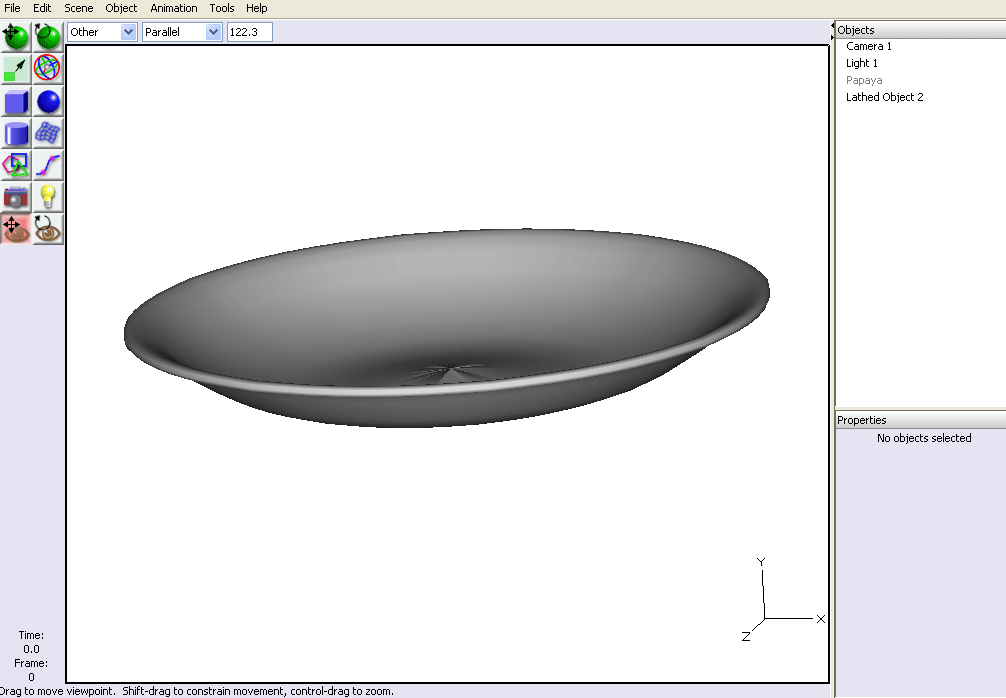The height and width of the screenshot is (698, 1006).
Task: Select the Rotate Object tool
Action: click(48, 37)
